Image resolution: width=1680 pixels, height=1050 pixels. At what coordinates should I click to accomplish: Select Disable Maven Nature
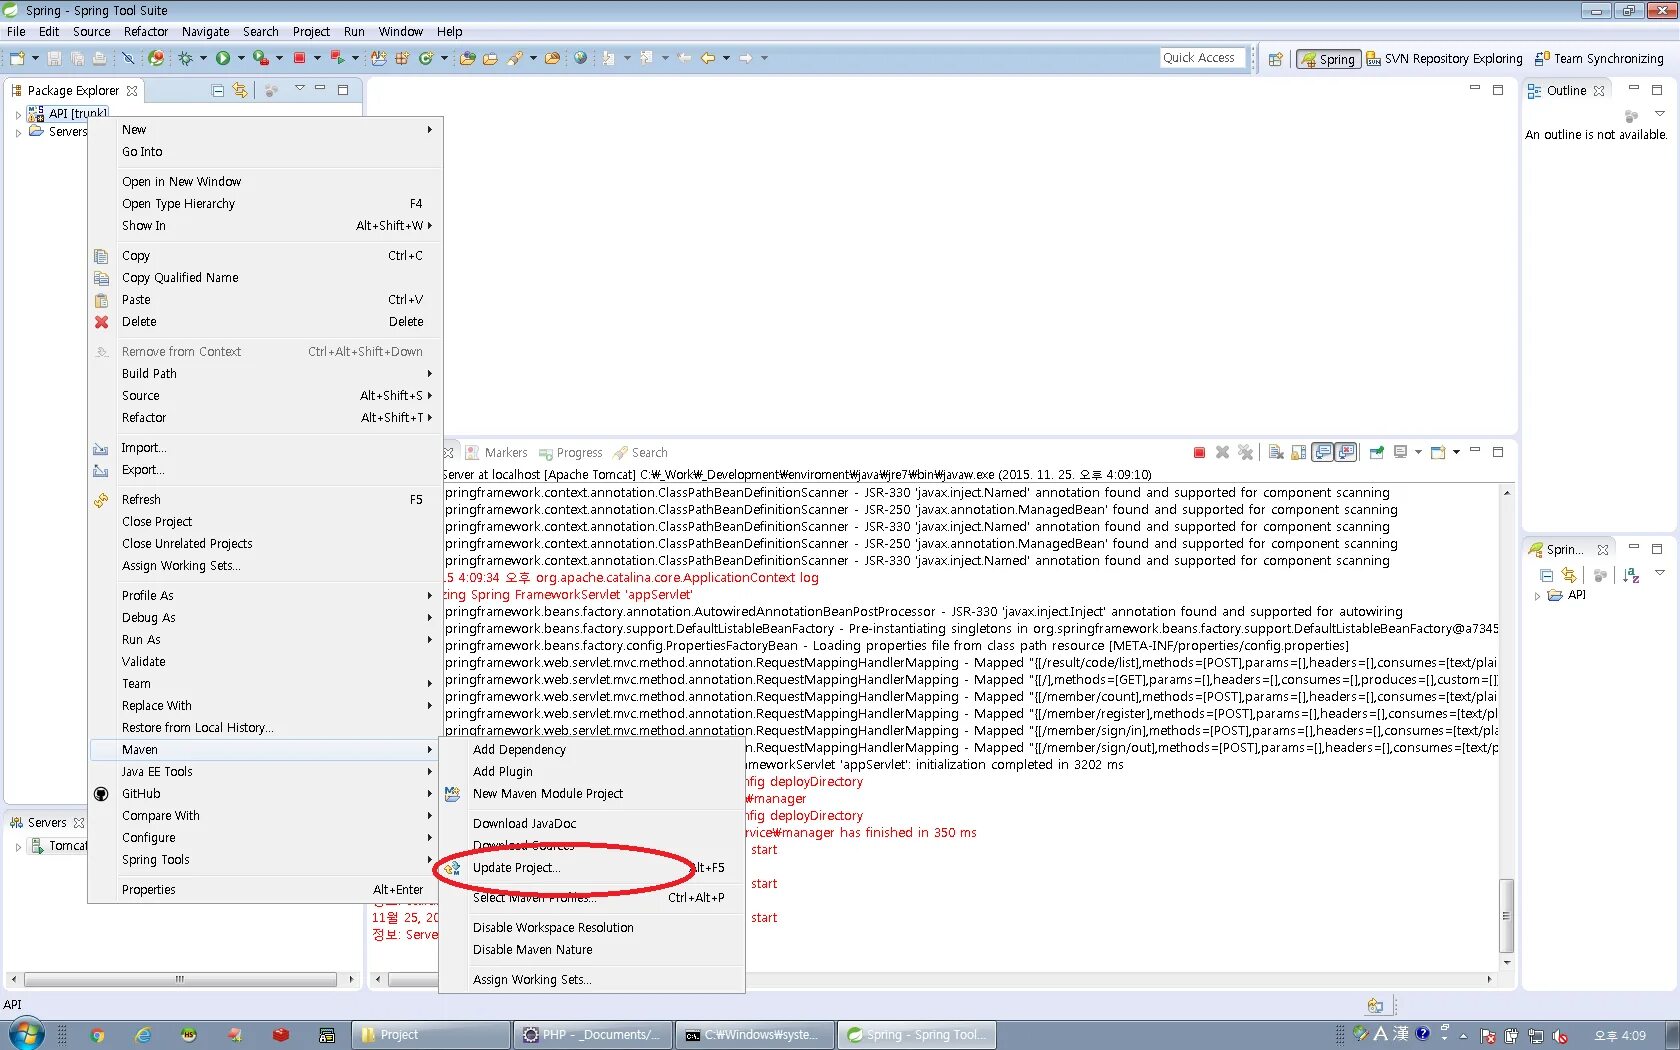[x=592, y=950]
